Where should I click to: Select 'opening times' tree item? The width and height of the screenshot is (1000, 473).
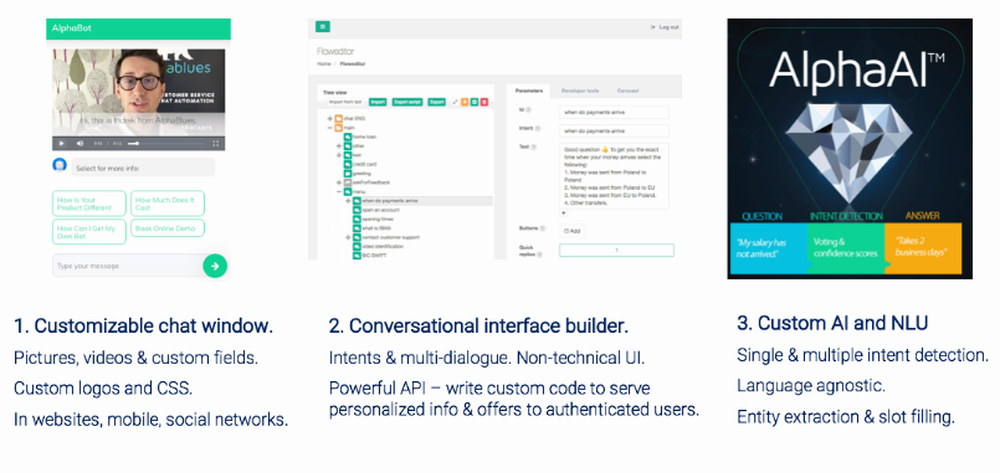[x=378, y=219]
